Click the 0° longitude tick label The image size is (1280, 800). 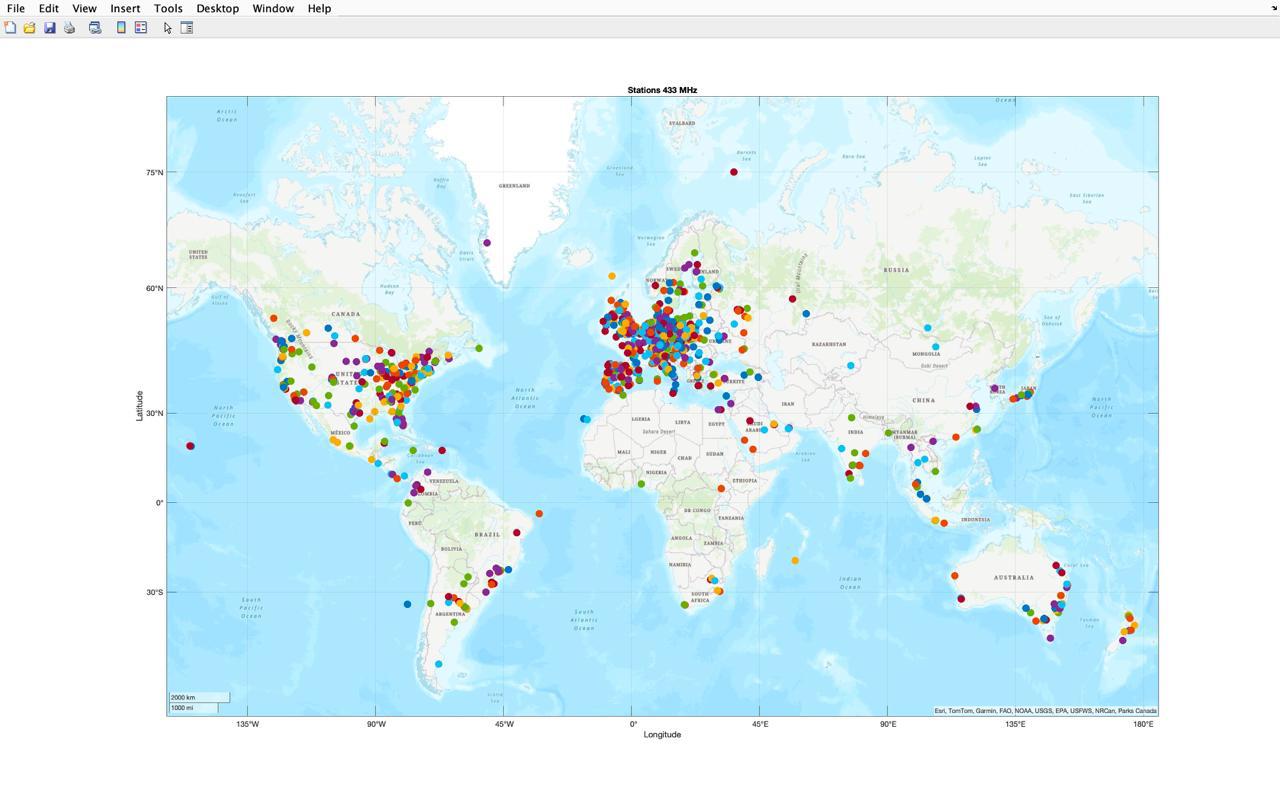point(633,724)
